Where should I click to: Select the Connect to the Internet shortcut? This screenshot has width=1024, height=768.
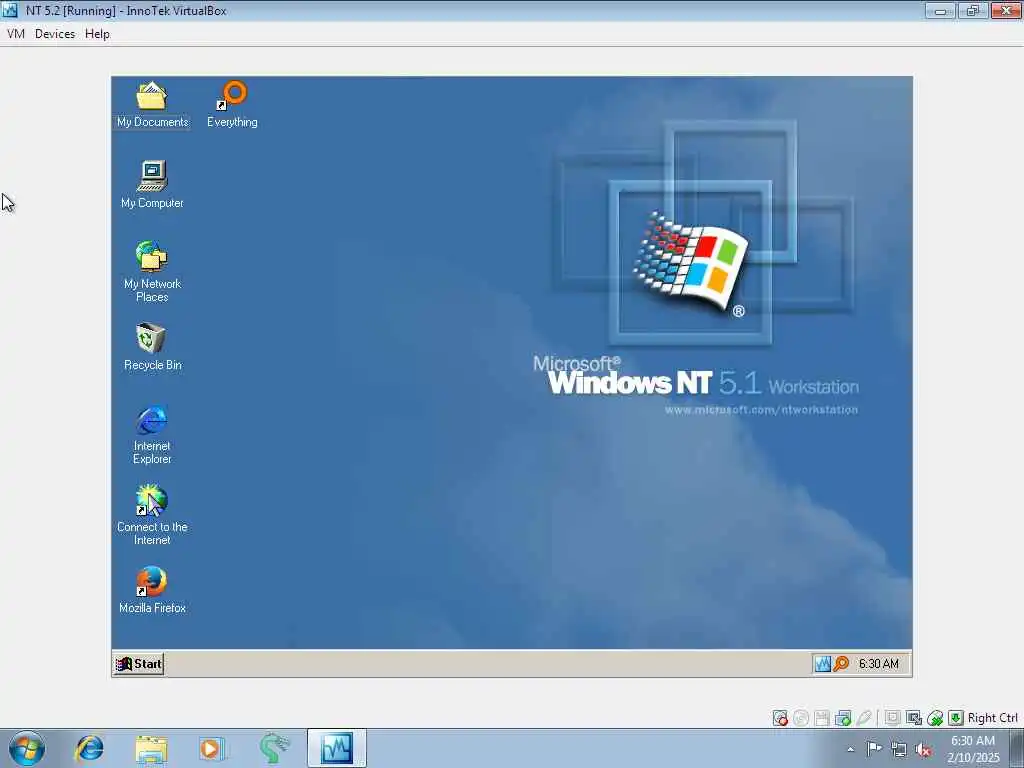[x=152, y=515]
